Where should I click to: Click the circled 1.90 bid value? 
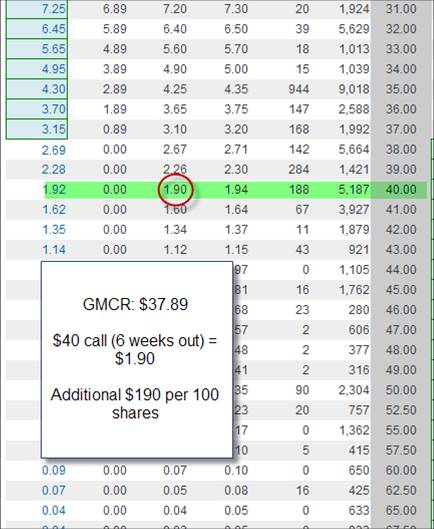pos(175,190)
